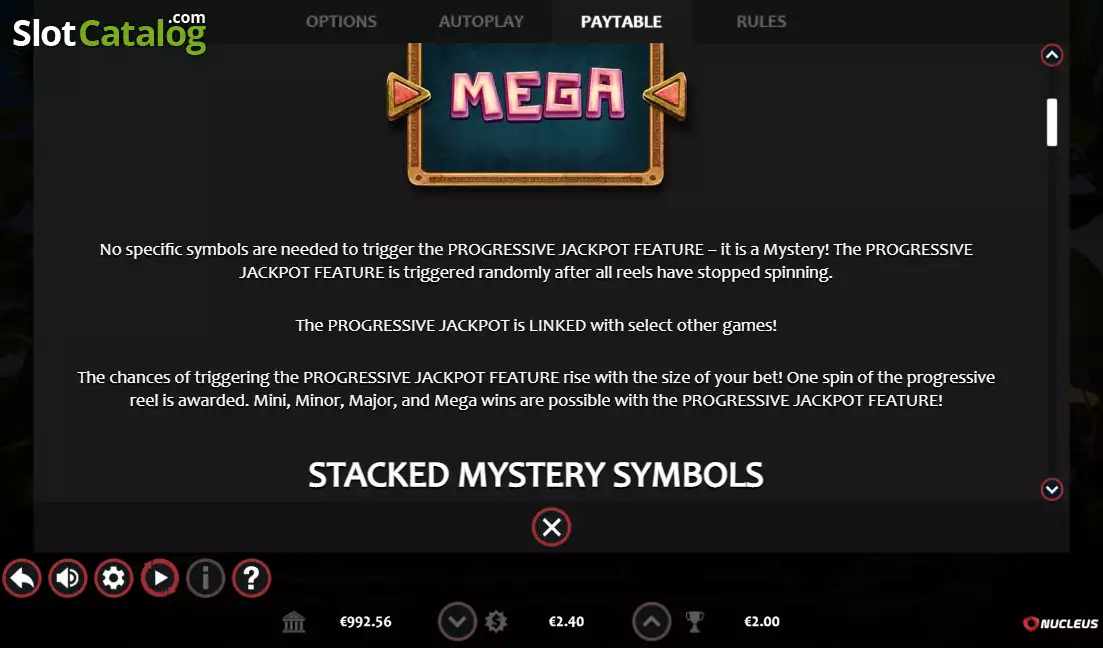This screenshot has height=648, width=1103.
Task: Select the PAYTABLE tab
Action: pyautogui.click(x=621, y=22)
